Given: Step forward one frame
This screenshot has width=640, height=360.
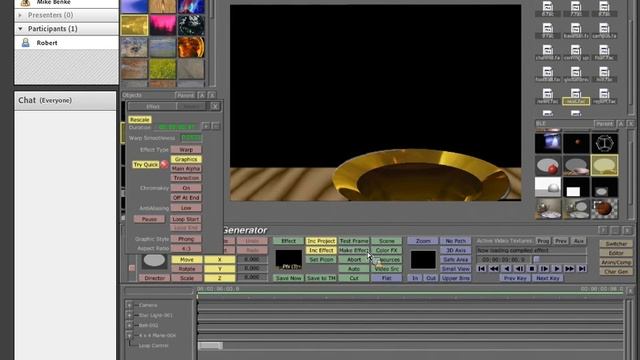Looking at the screenshot, I should pos(544,269).
